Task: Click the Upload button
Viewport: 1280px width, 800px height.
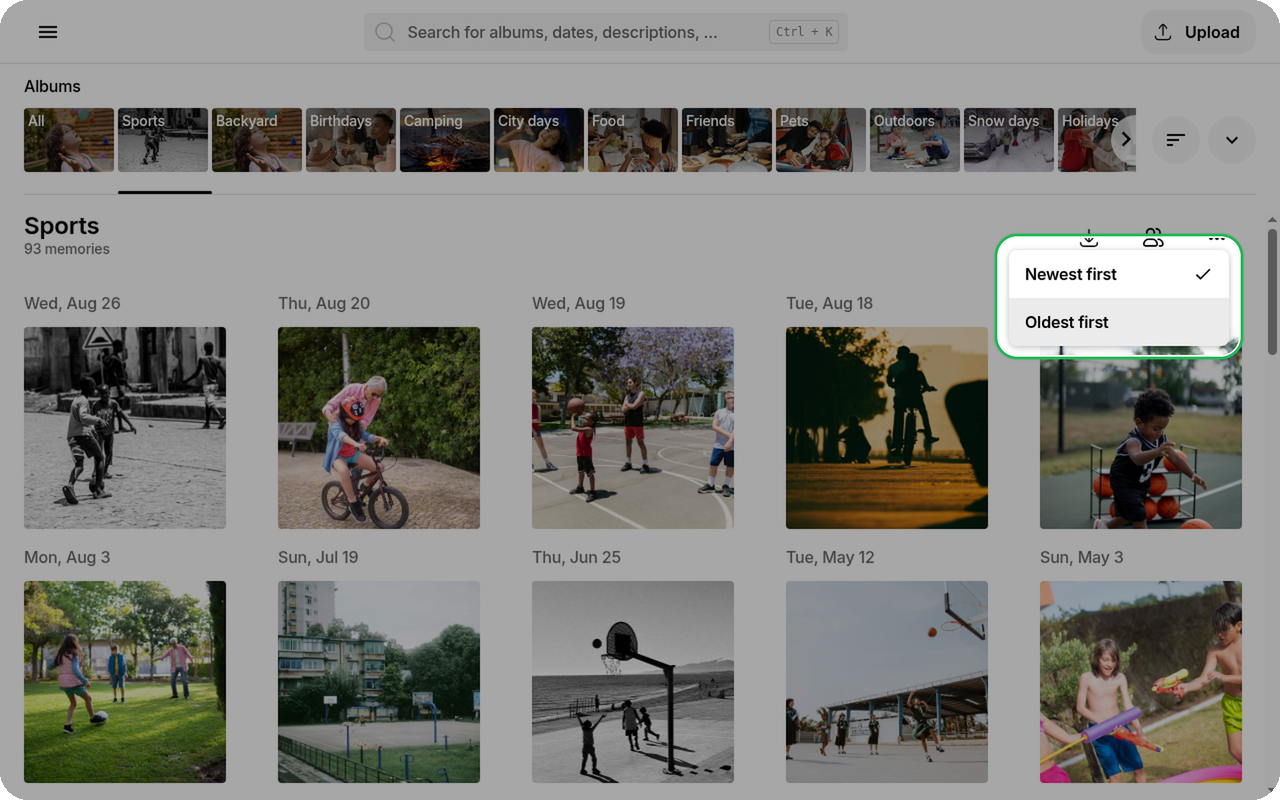Action: (1198, 32)
